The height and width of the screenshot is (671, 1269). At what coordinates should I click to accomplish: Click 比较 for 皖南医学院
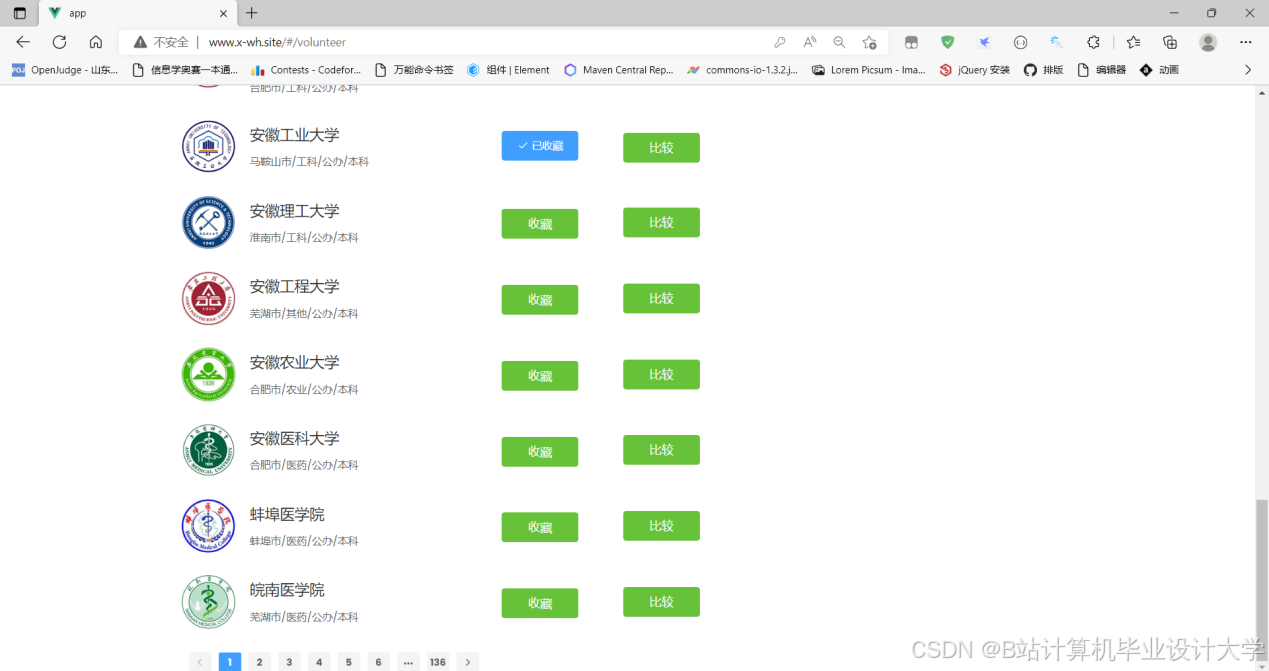[661, 602]
